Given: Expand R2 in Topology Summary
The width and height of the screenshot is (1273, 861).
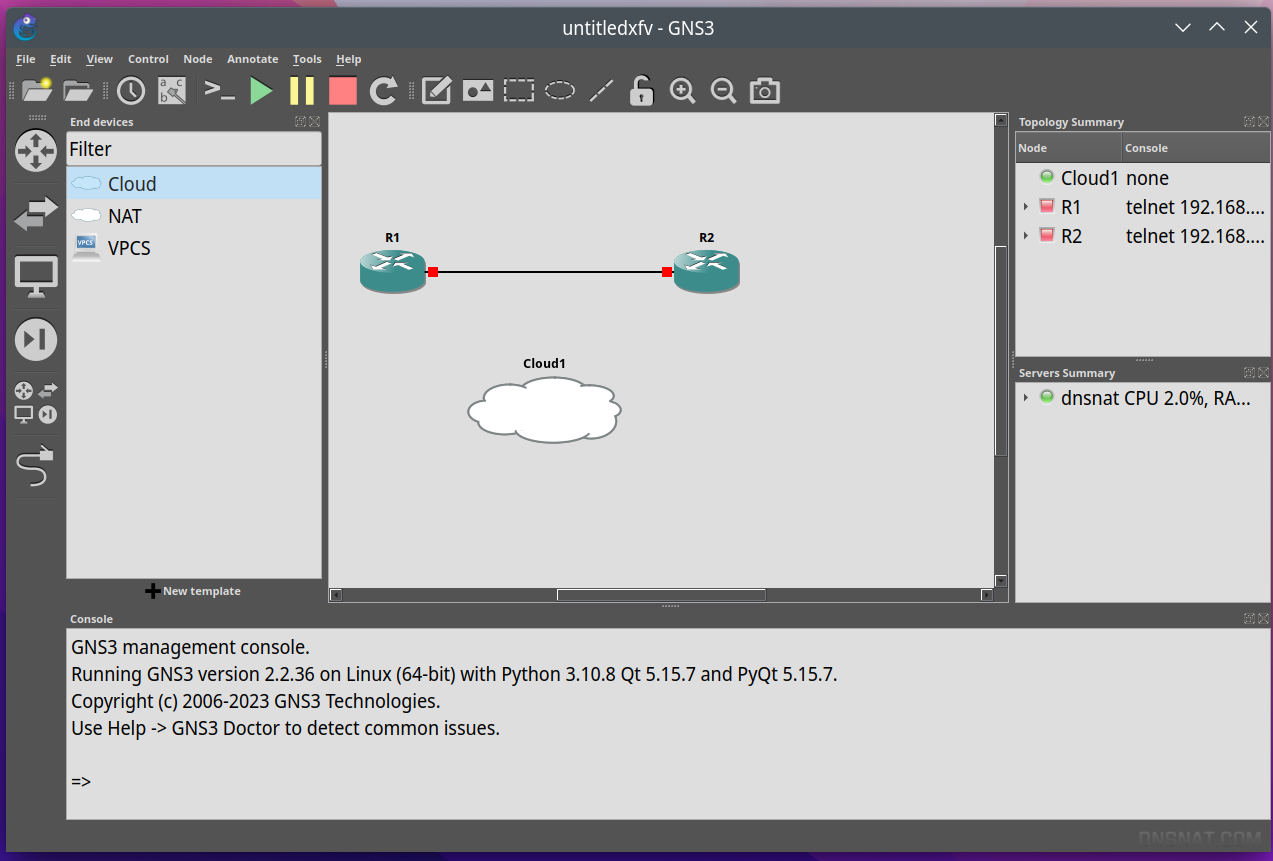Looking at the screenshot, I should pos(1026,236).
